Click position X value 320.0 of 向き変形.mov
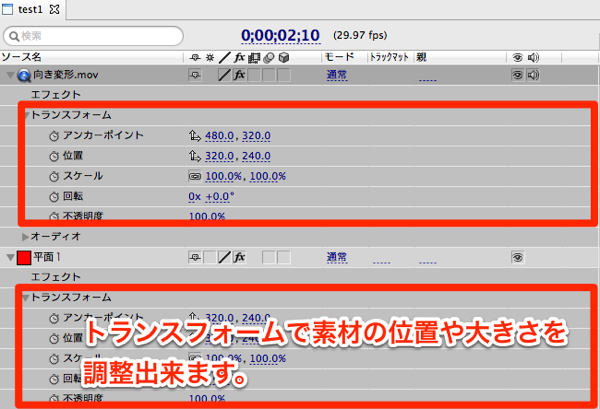The width and height of the screenshot is (600, 409). point(219,156)
